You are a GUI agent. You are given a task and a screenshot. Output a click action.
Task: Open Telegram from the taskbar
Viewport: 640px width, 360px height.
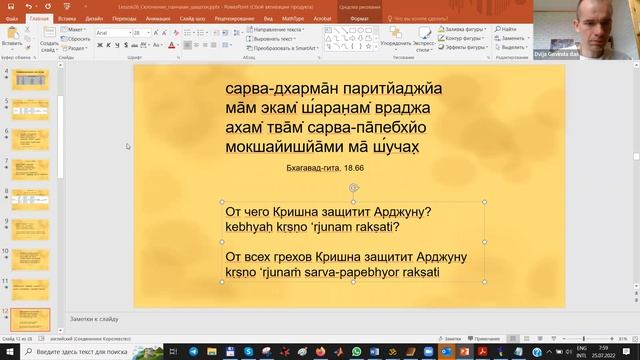click(x=193, y=351)
